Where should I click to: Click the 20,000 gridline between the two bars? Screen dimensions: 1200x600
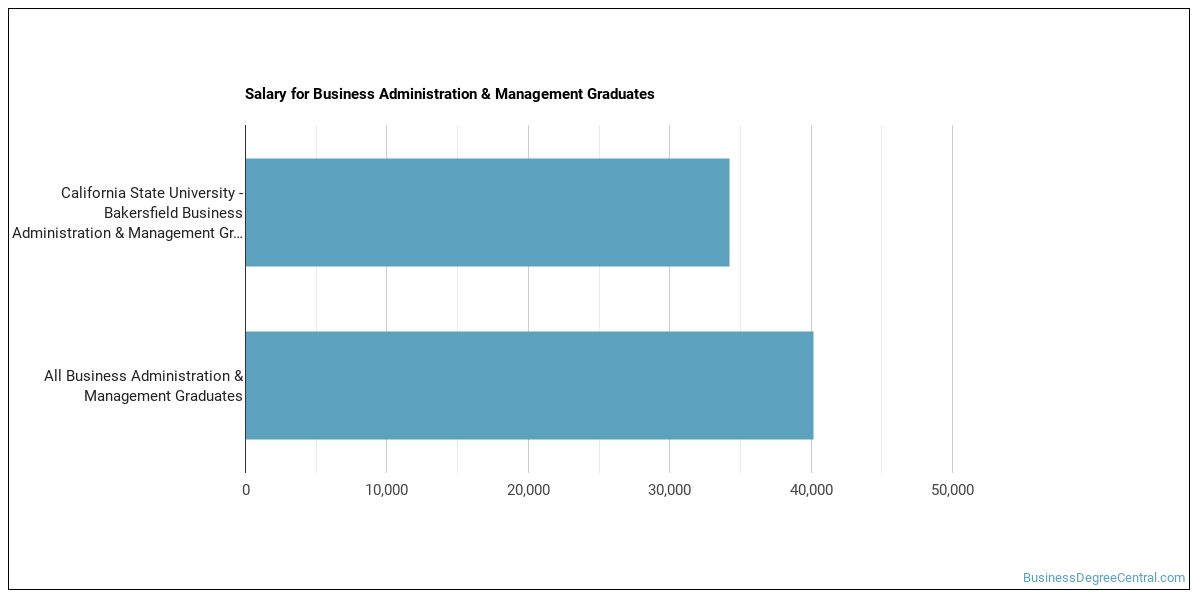528,298
